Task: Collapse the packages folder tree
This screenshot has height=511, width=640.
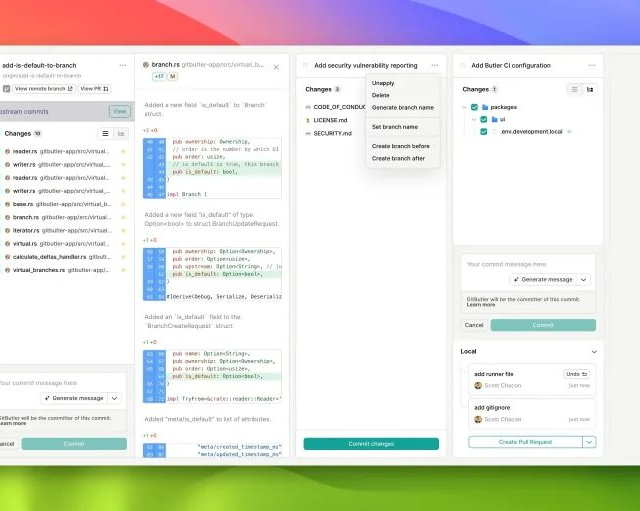Action: (x=464, y=106)
